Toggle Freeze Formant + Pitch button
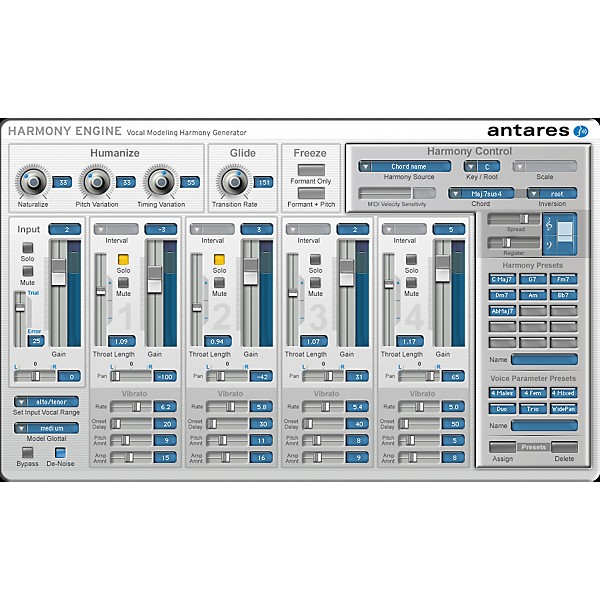The width and height of the screenshot is (600, 600). coord(311,193)
